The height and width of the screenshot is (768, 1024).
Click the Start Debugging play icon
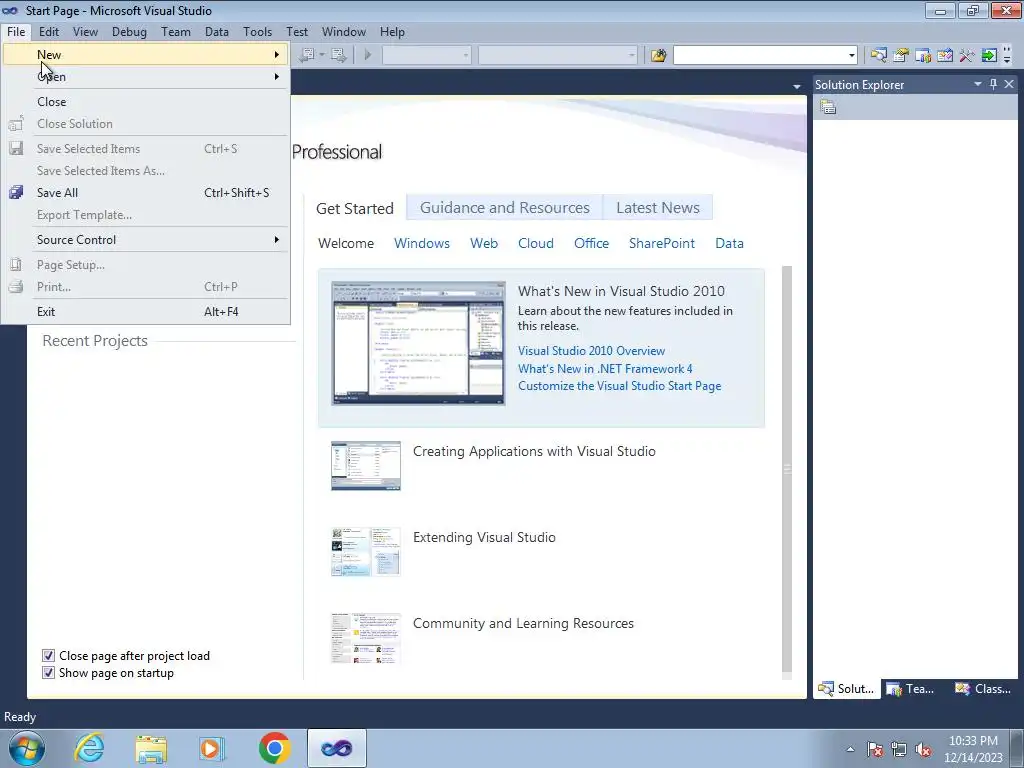click(x=368, y=56)
